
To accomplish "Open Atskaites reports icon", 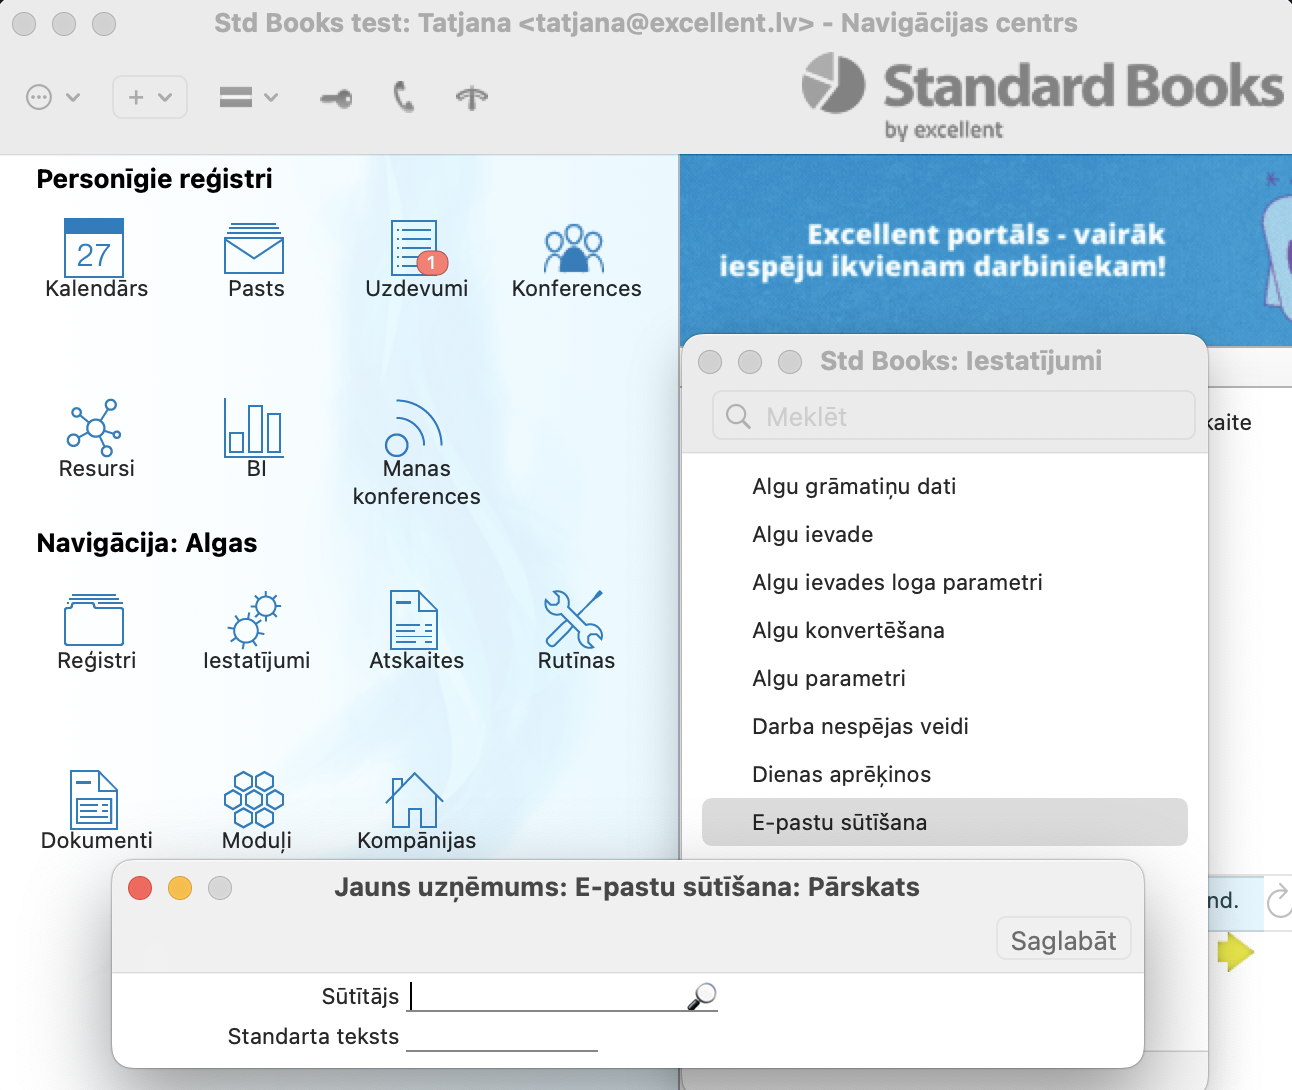I will click(x=416, y=620).
